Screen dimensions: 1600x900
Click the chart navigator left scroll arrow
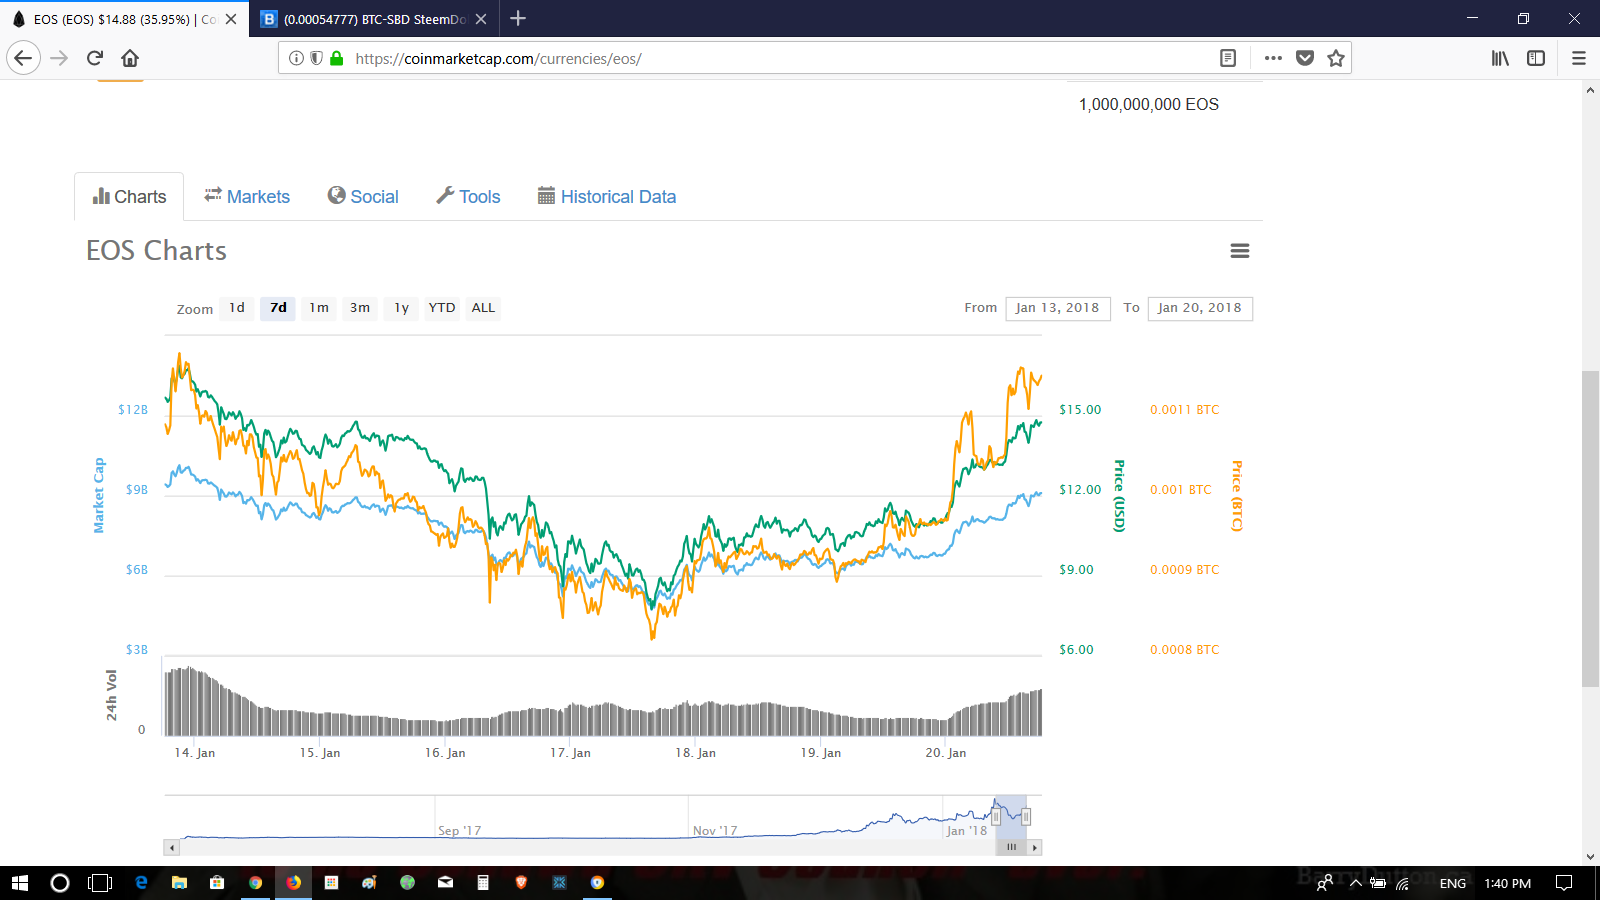pos(172,848)
